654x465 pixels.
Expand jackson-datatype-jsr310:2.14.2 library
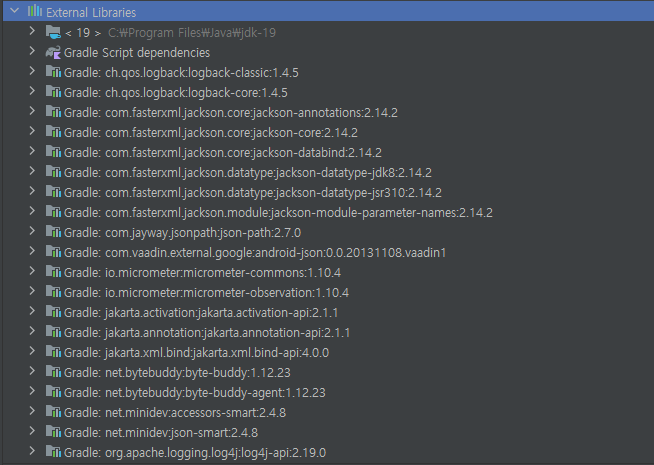[32, 191]
